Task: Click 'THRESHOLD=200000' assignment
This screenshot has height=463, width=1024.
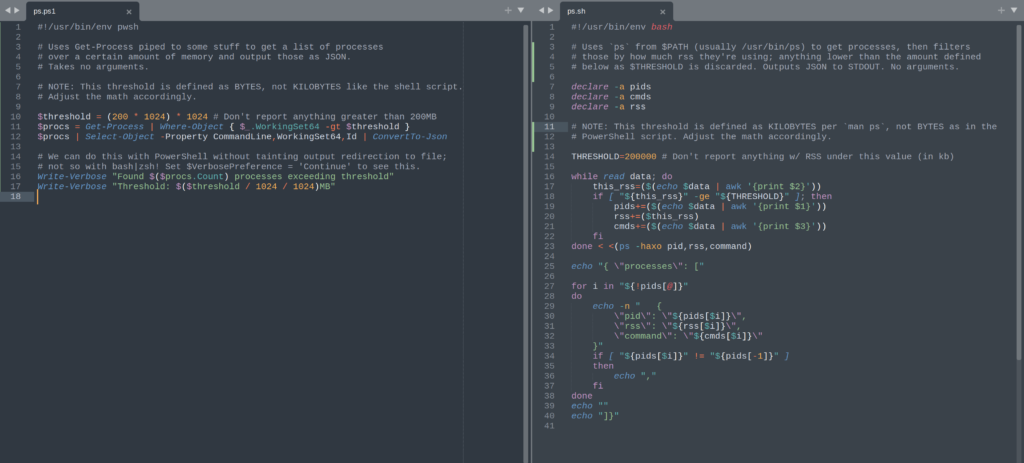Action: point(613,157)
